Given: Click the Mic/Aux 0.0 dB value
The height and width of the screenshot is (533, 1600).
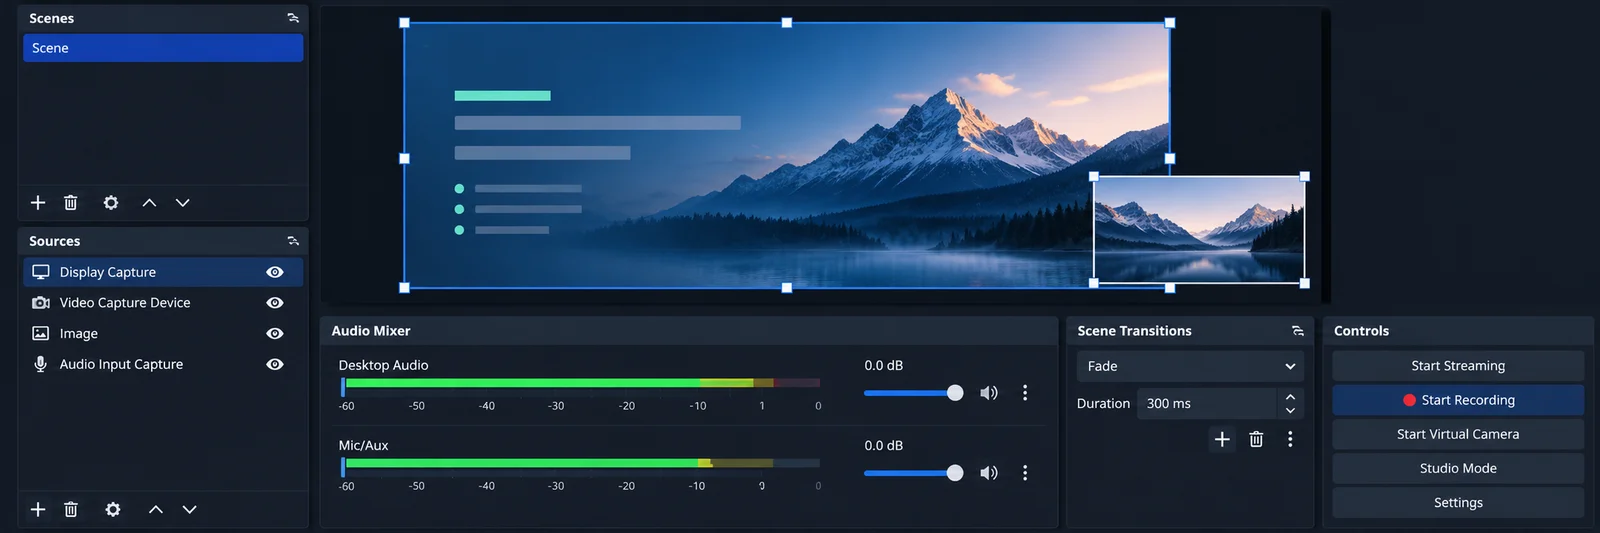Looking at the screenshot, I should tap(884, 446).
